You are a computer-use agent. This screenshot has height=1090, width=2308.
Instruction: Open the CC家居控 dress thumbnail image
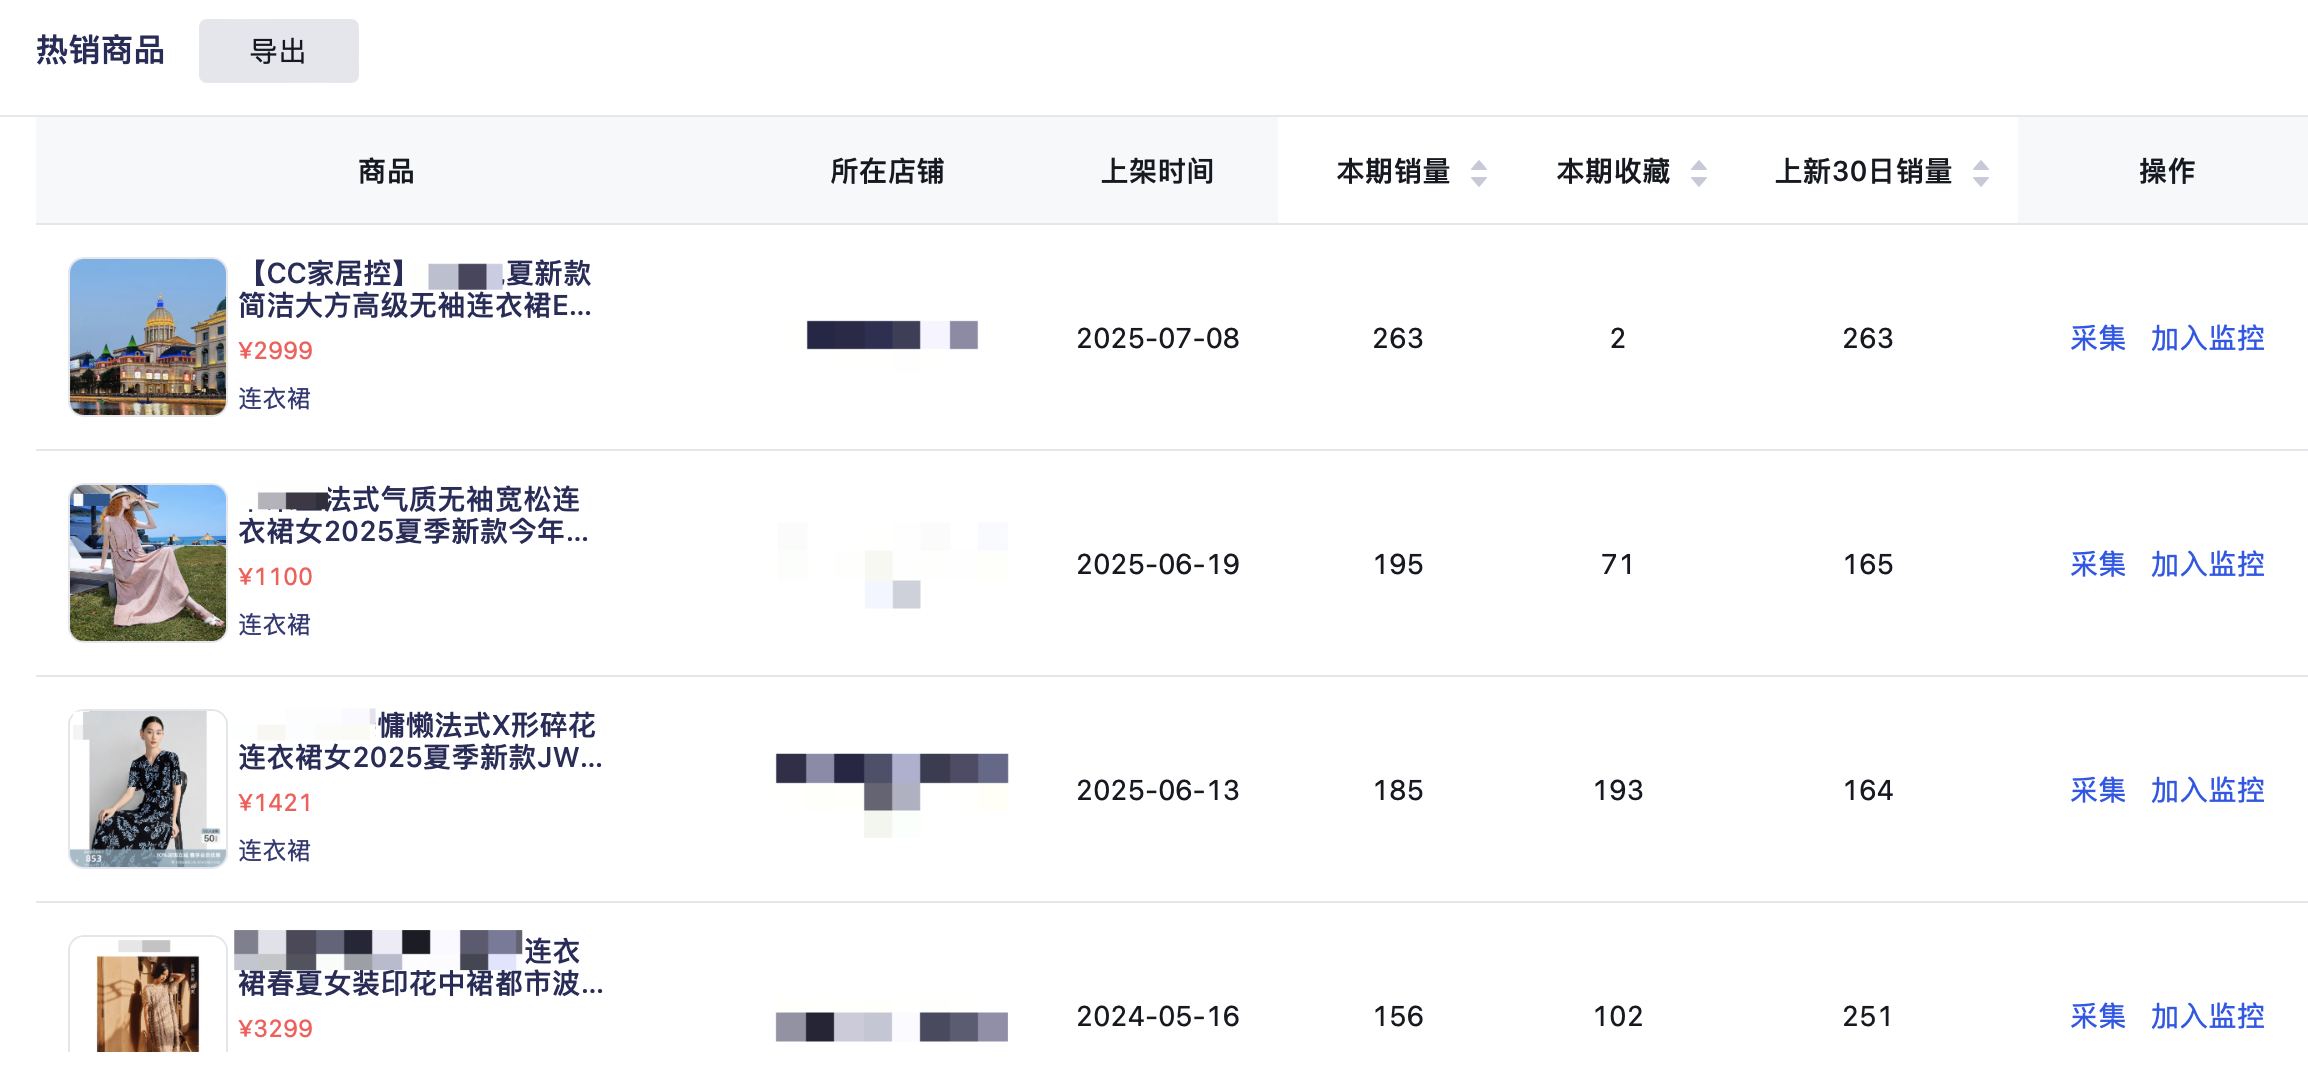(148, 337)
